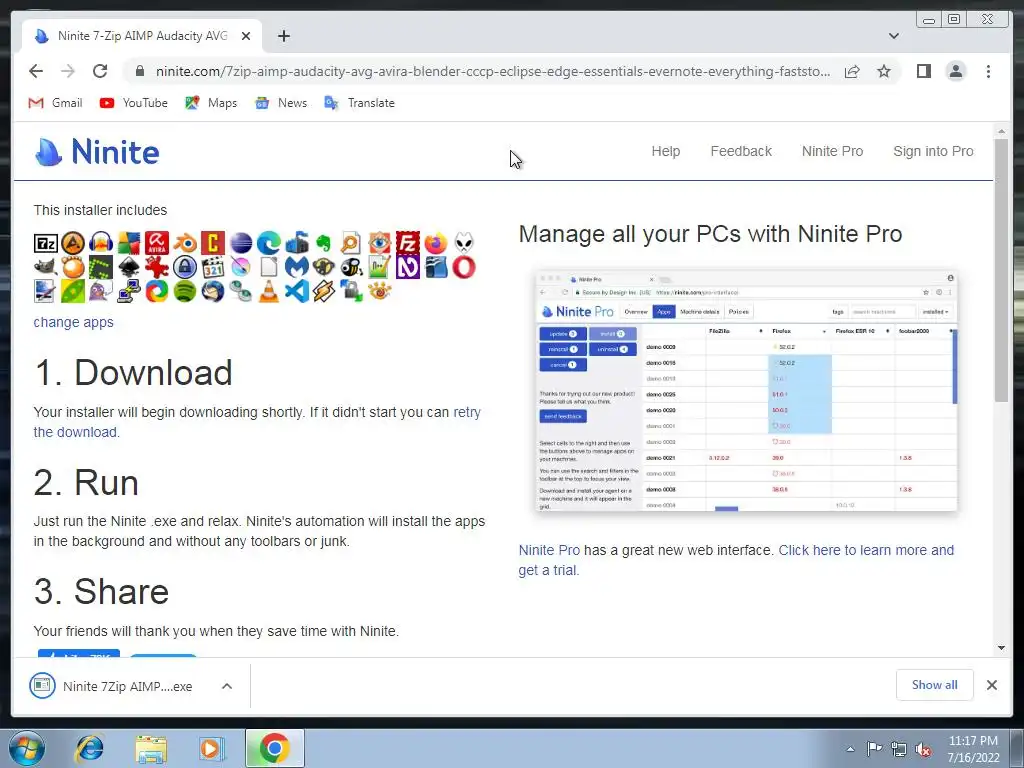
Task: Bookmark this page with the star icon
Action: pyautogui.click(x=884, y=71)
